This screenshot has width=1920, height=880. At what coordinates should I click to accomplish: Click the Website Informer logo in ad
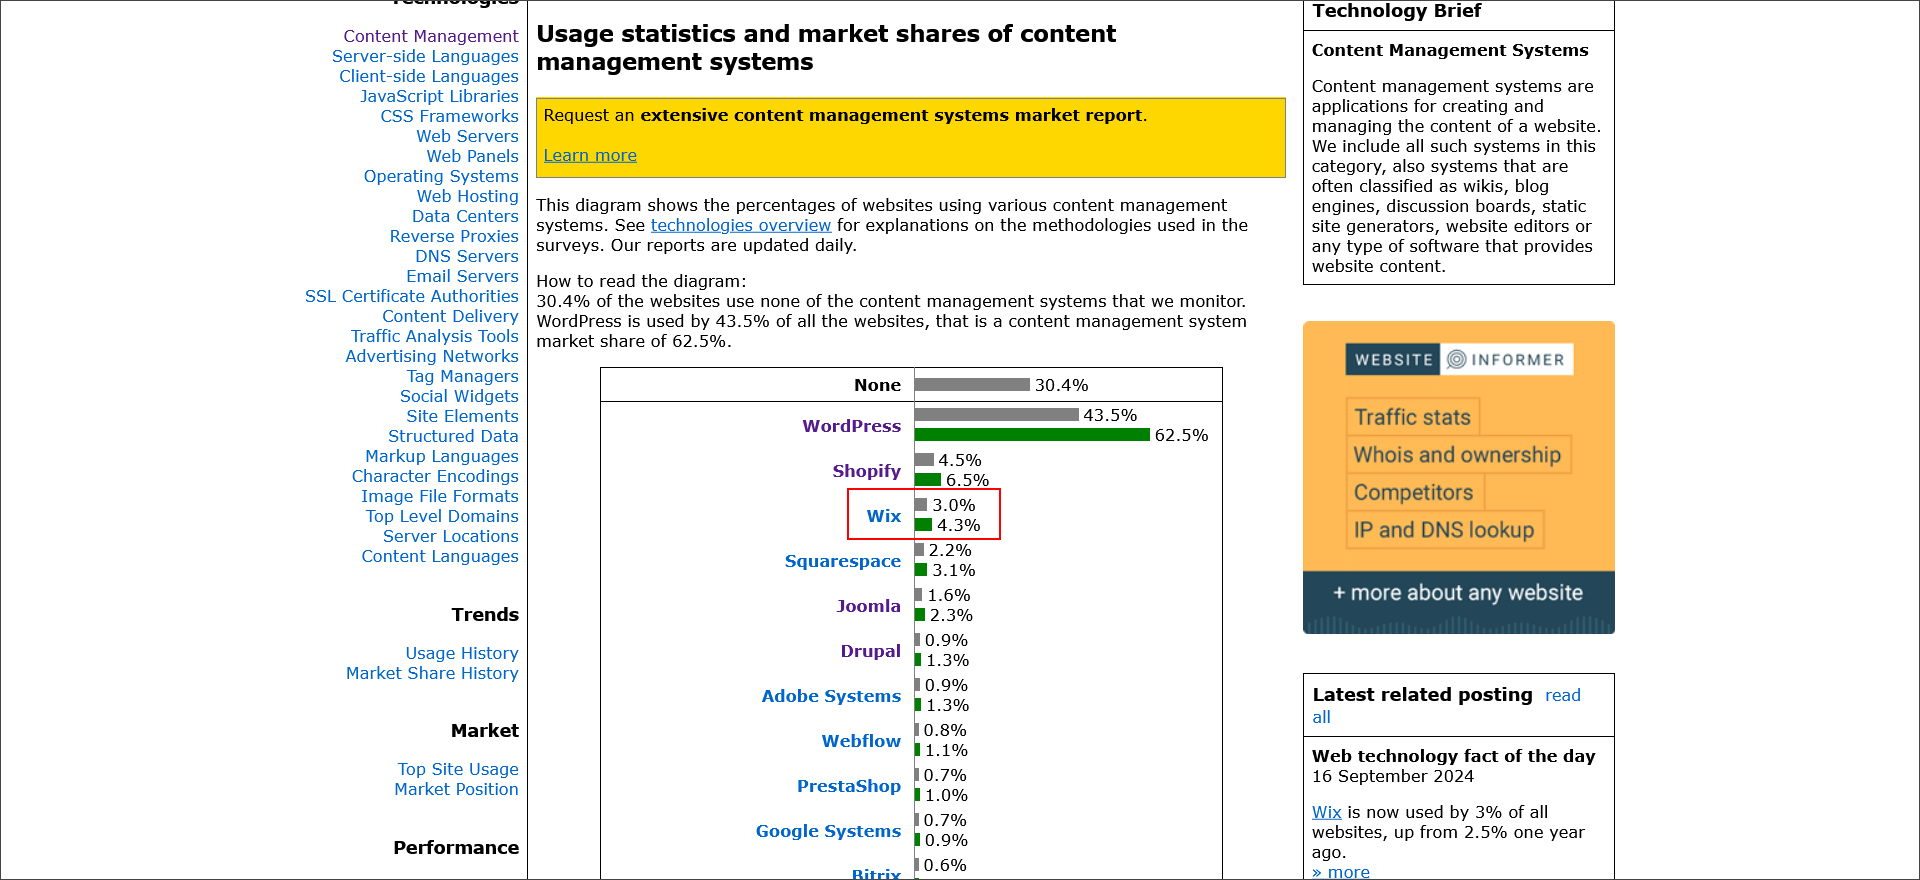(x=1459, y=359)
